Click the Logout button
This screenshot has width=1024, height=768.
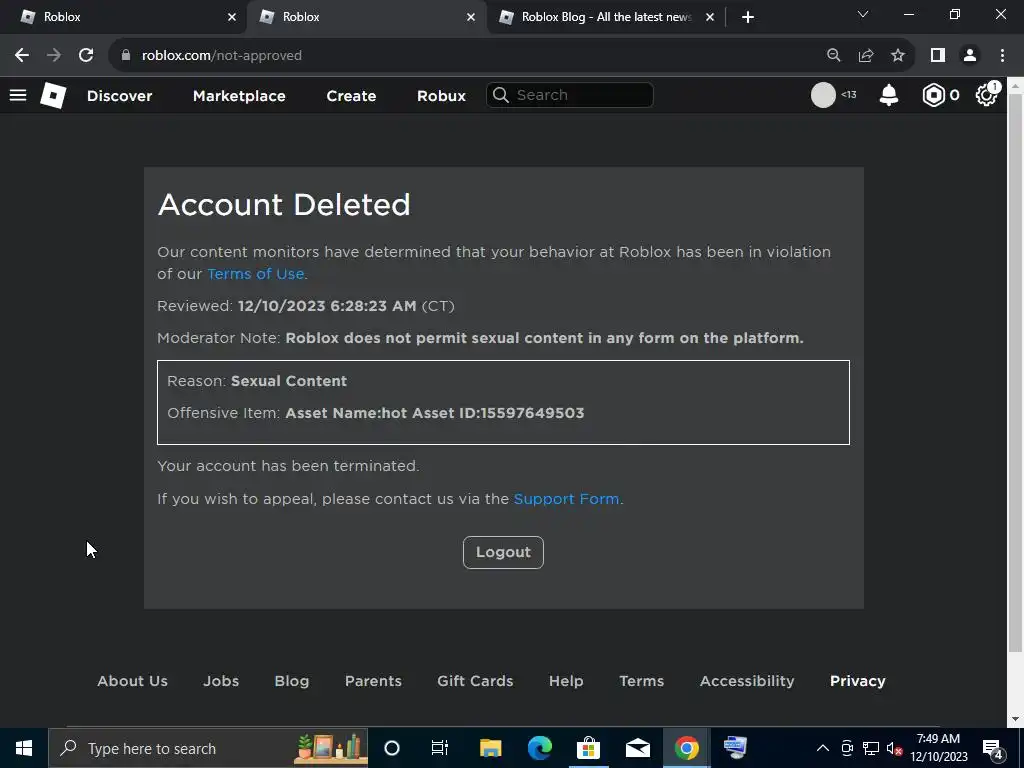[x=503, y=552]
